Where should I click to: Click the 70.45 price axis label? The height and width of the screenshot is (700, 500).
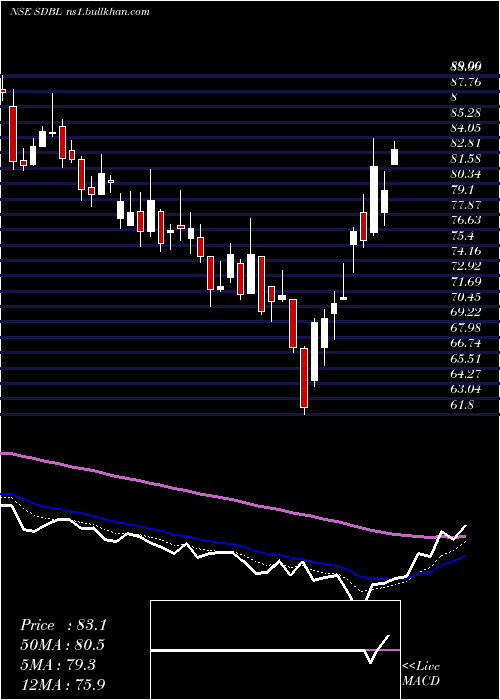[x=466, y=297]
